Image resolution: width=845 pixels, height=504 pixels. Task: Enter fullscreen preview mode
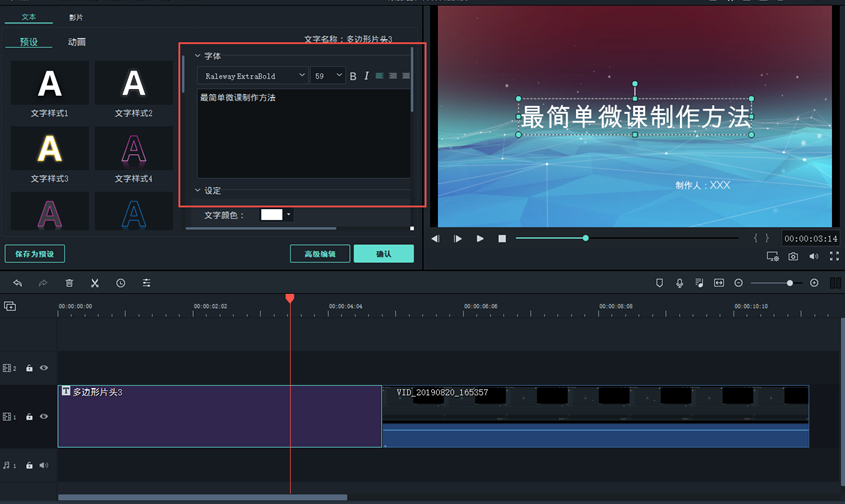tap(834, 257)
